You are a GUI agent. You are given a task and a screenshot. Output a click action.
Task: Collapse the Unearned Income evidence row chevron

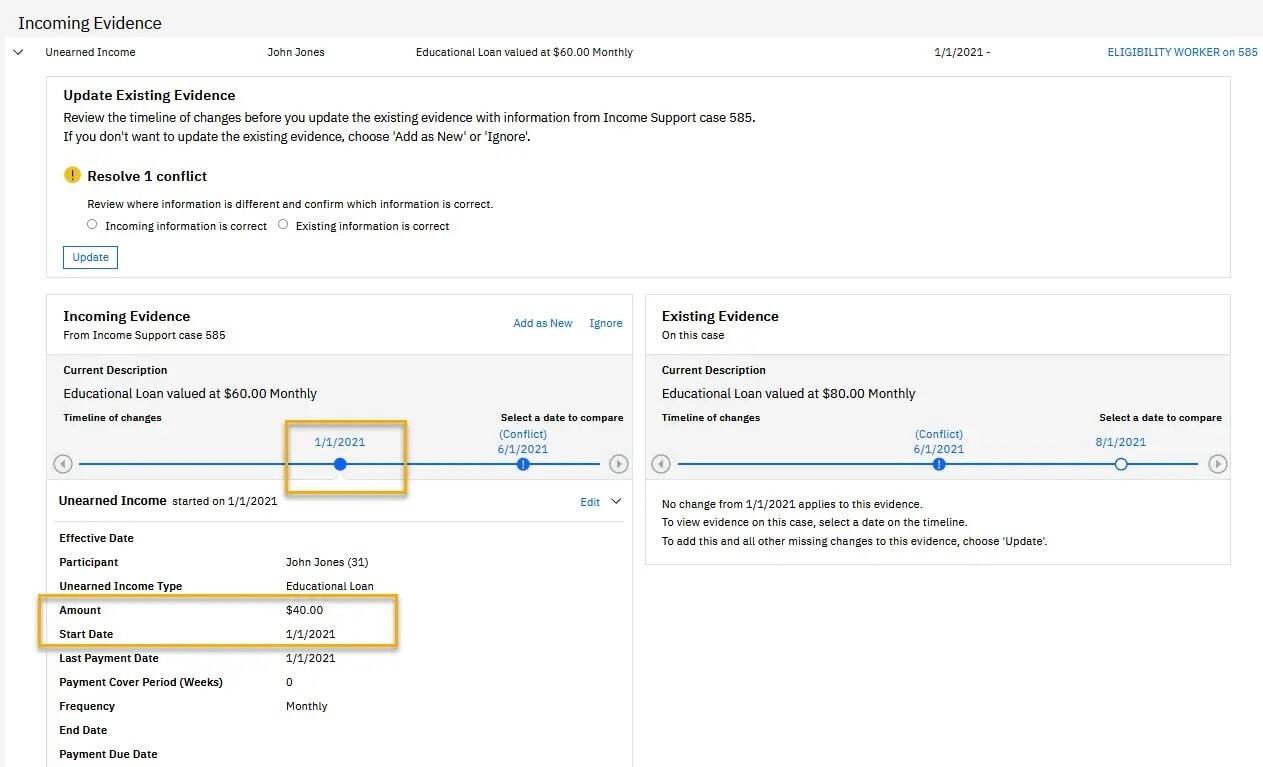[18, 52]
